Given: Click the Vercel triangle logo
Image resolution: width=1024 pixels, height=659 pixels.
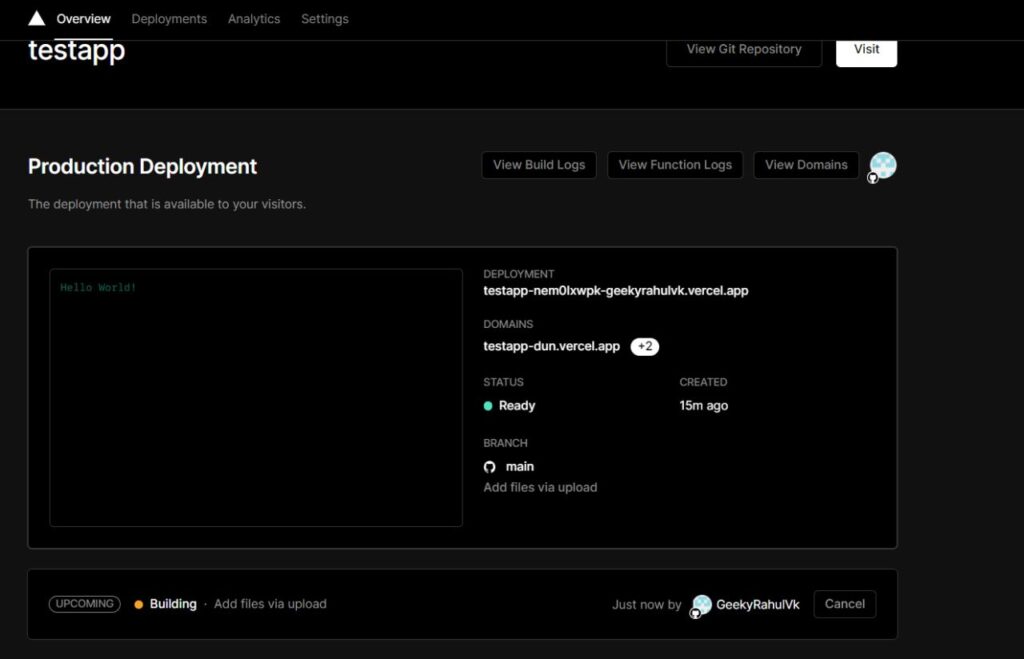Looking at the screenshot, I should (36, 18).
